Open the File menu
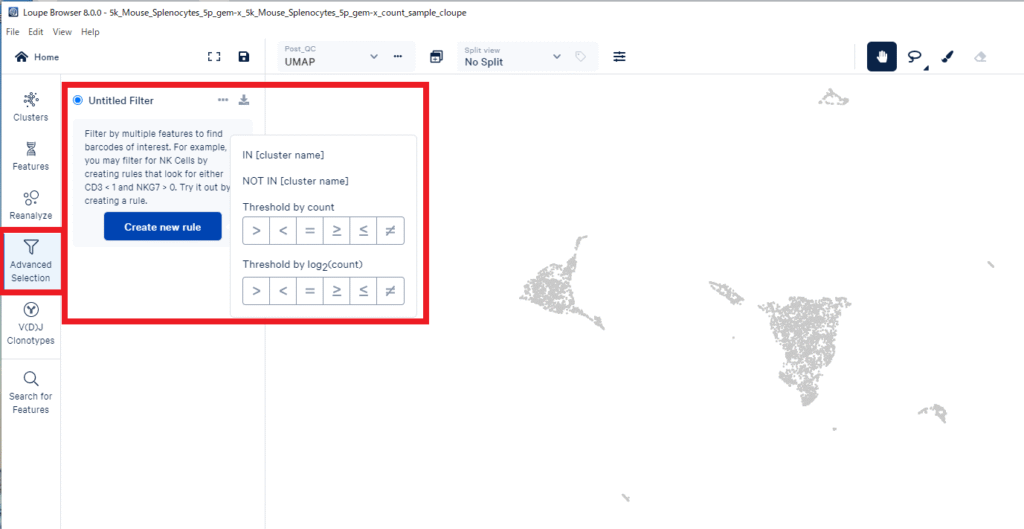 click(x=13, y=32)
